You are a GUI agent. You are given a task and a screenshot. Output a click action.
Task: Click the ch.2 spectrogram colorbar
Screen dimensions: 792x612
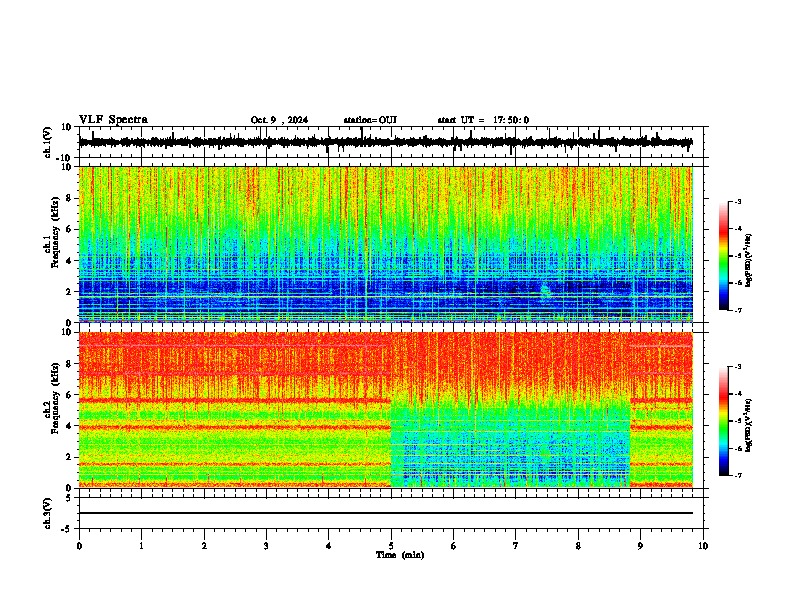tap(723, 421)
